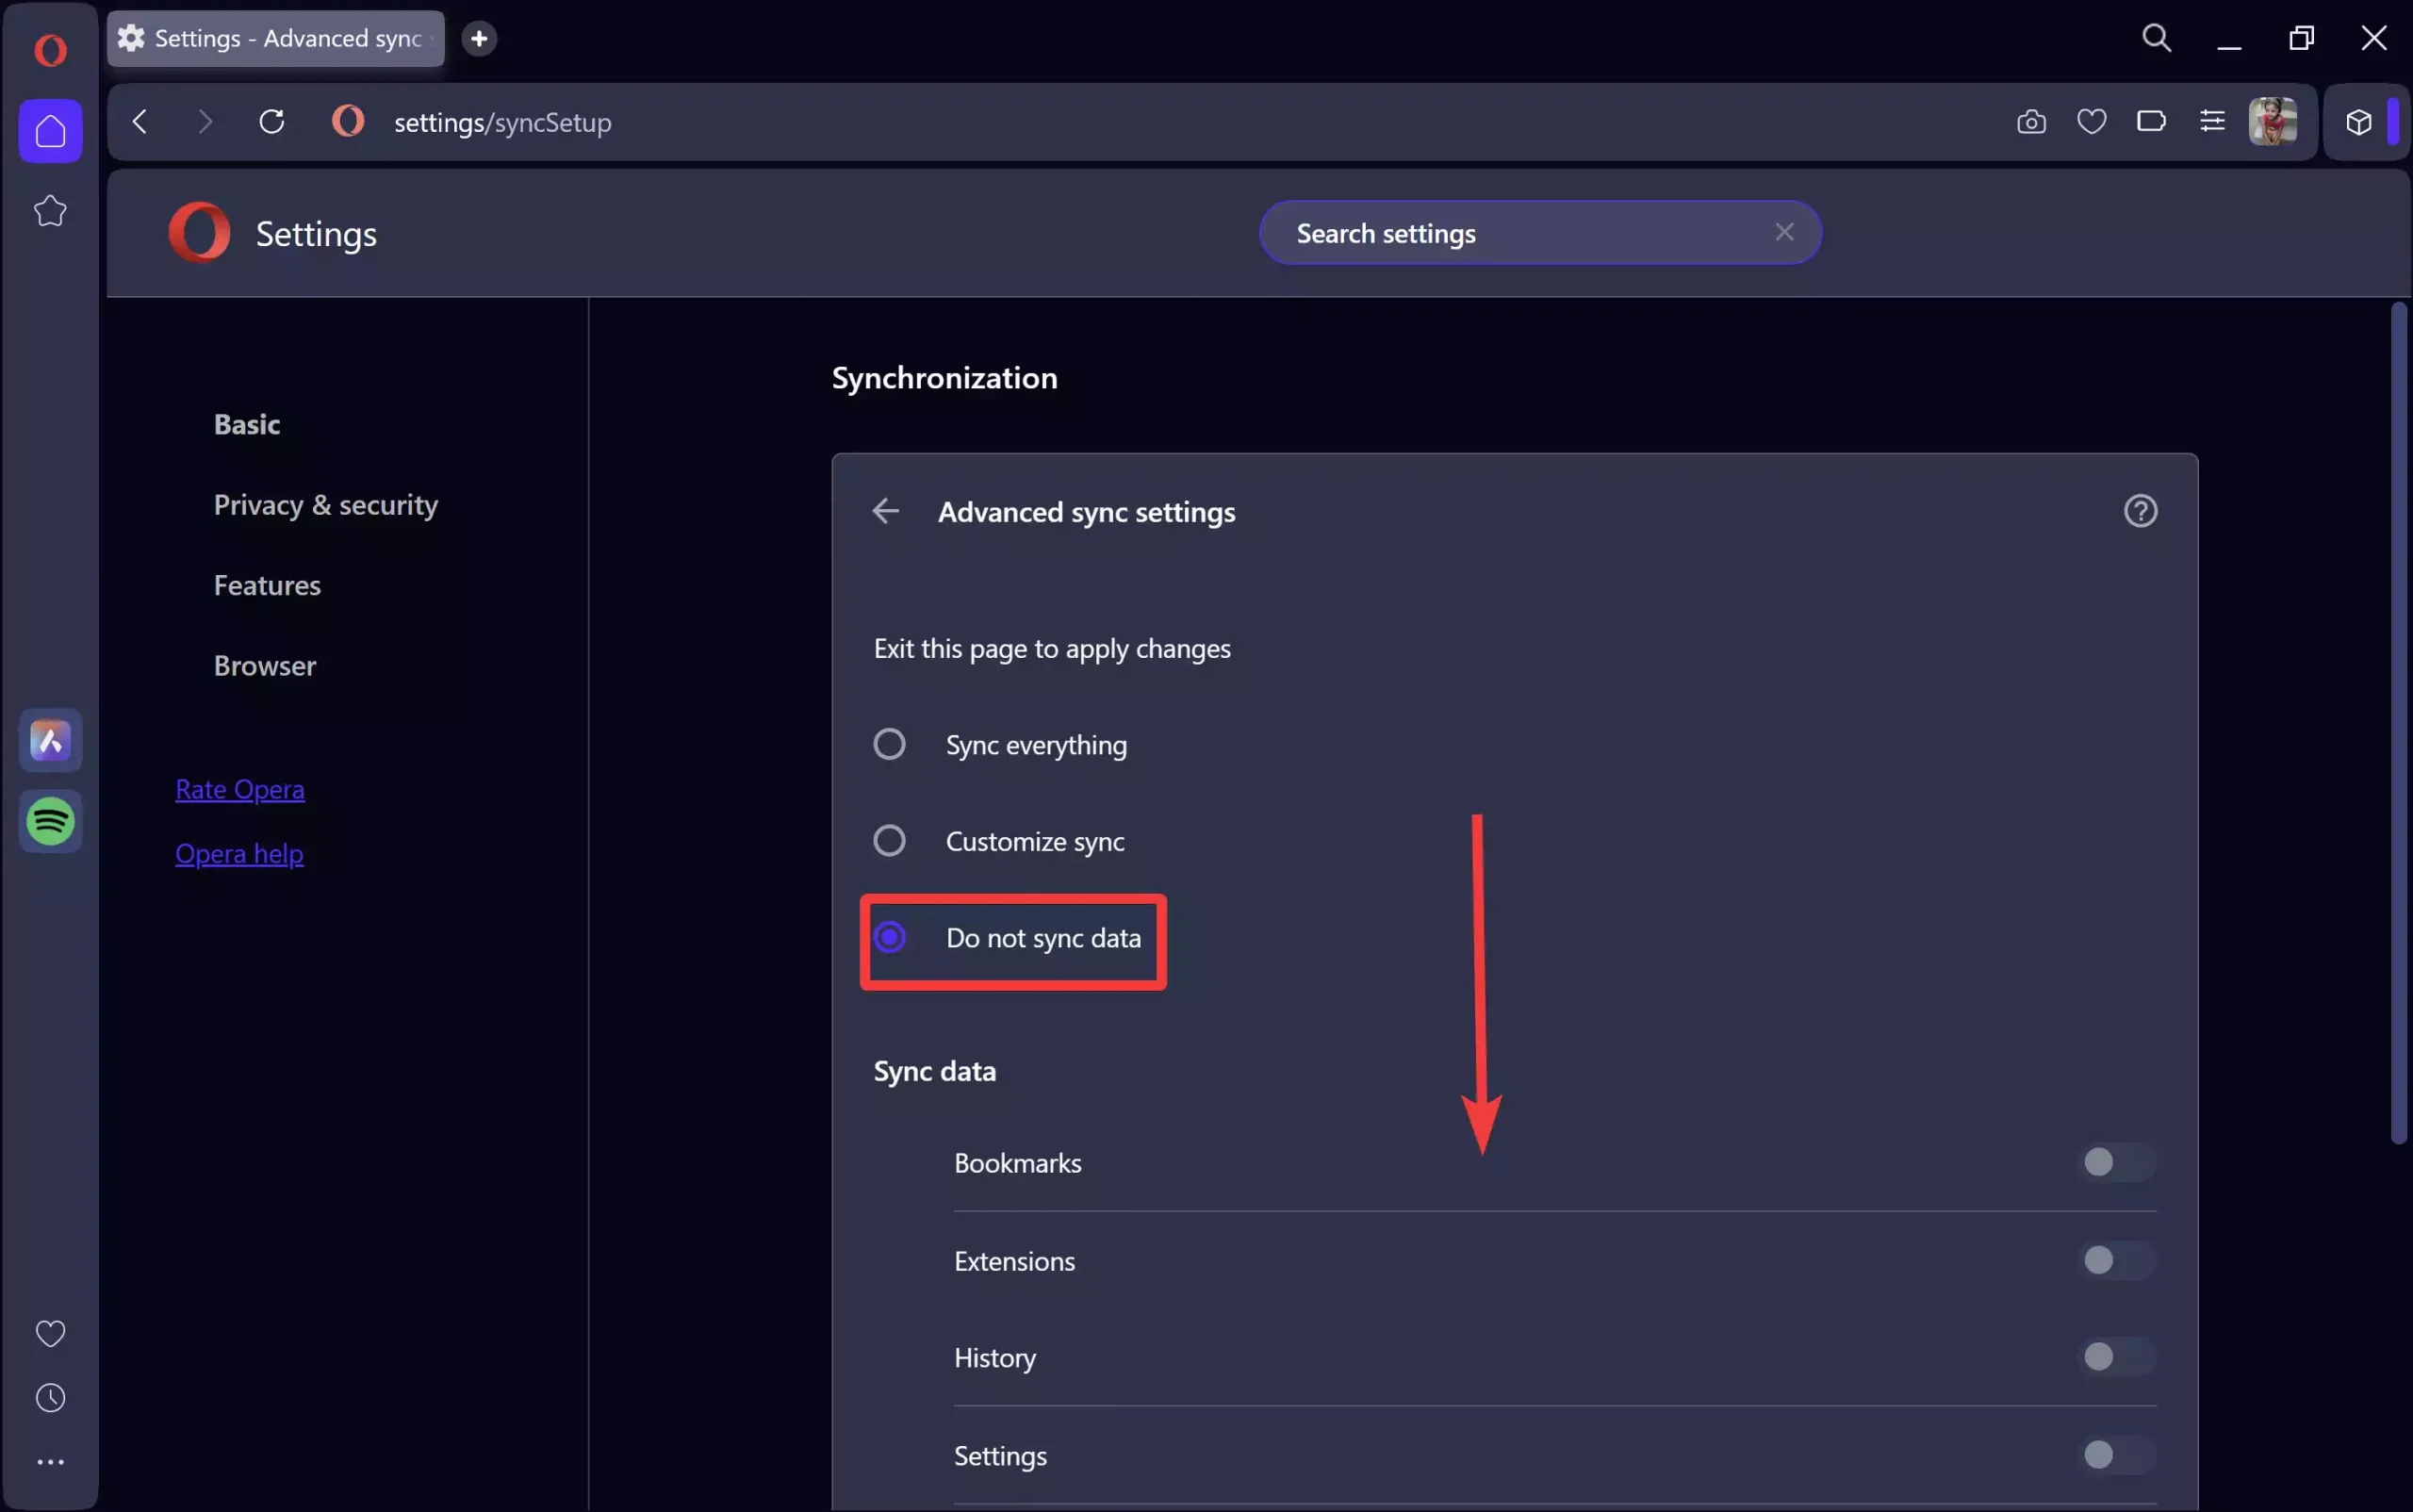Open Bookmarks via the star sidebar icon

coord(50,210)
